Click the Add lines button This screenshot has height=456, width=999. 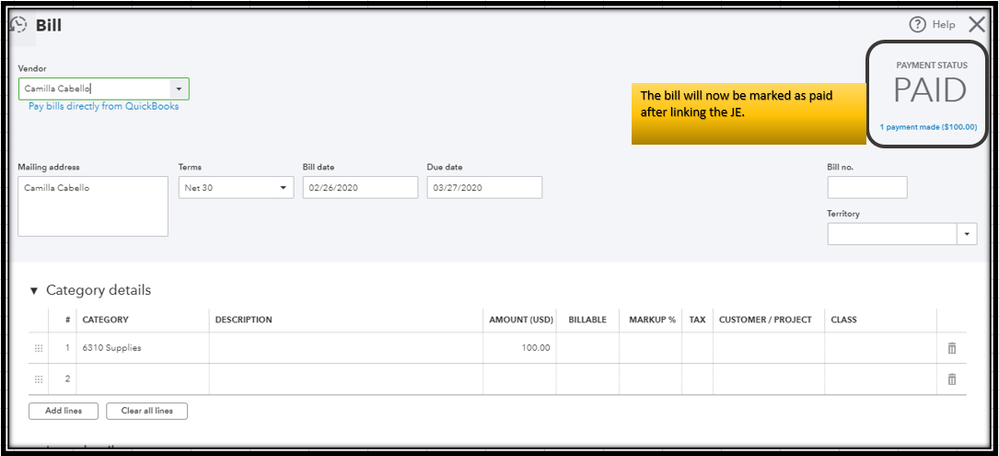click(63, 411)
